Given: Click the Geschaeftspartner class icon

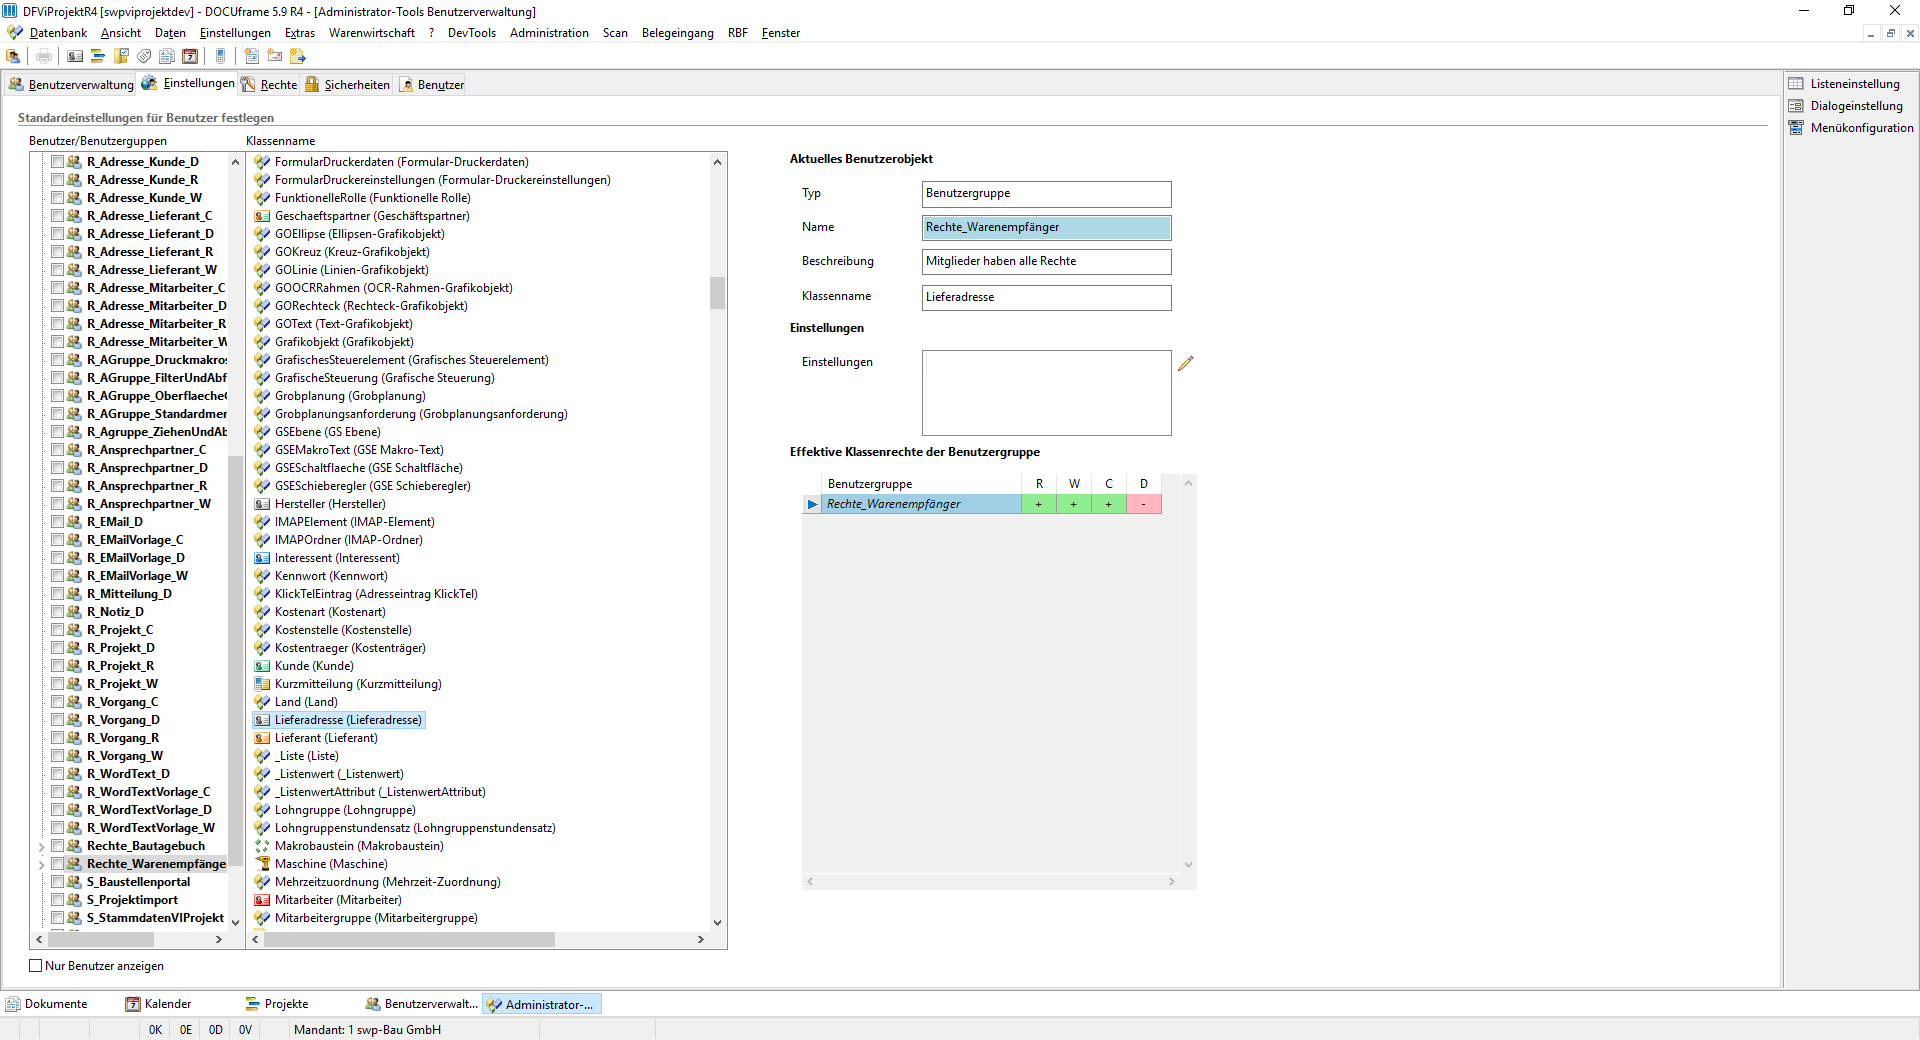Looking at the screenshot, I should point(262,216).
